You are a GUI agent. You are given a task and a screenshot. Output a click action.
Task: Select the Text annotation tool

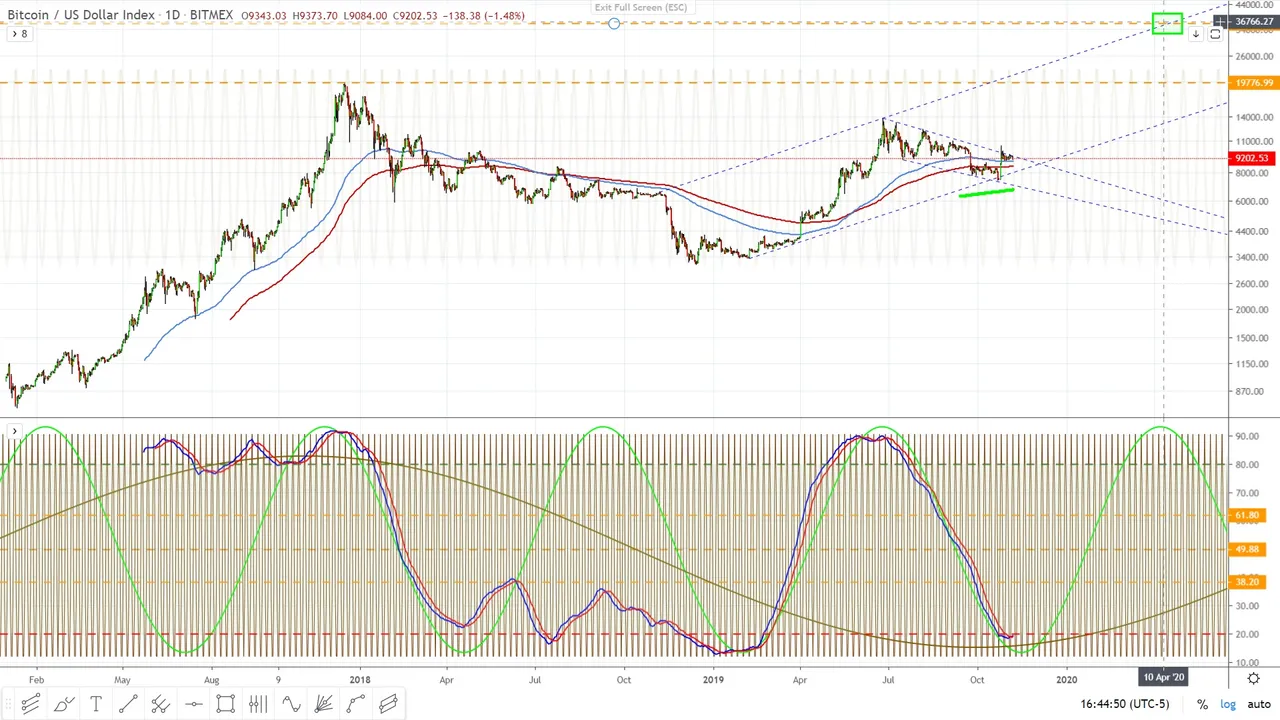pos(96,704)
